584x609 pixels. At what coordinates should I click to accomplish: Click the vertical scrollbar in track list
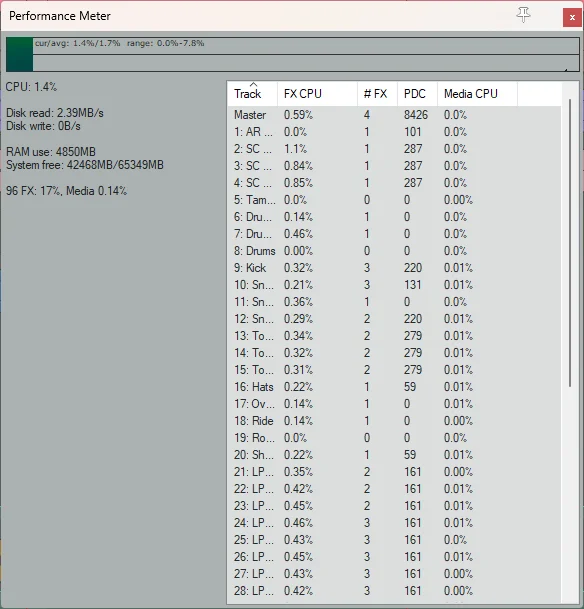click(x=570, y=243)
